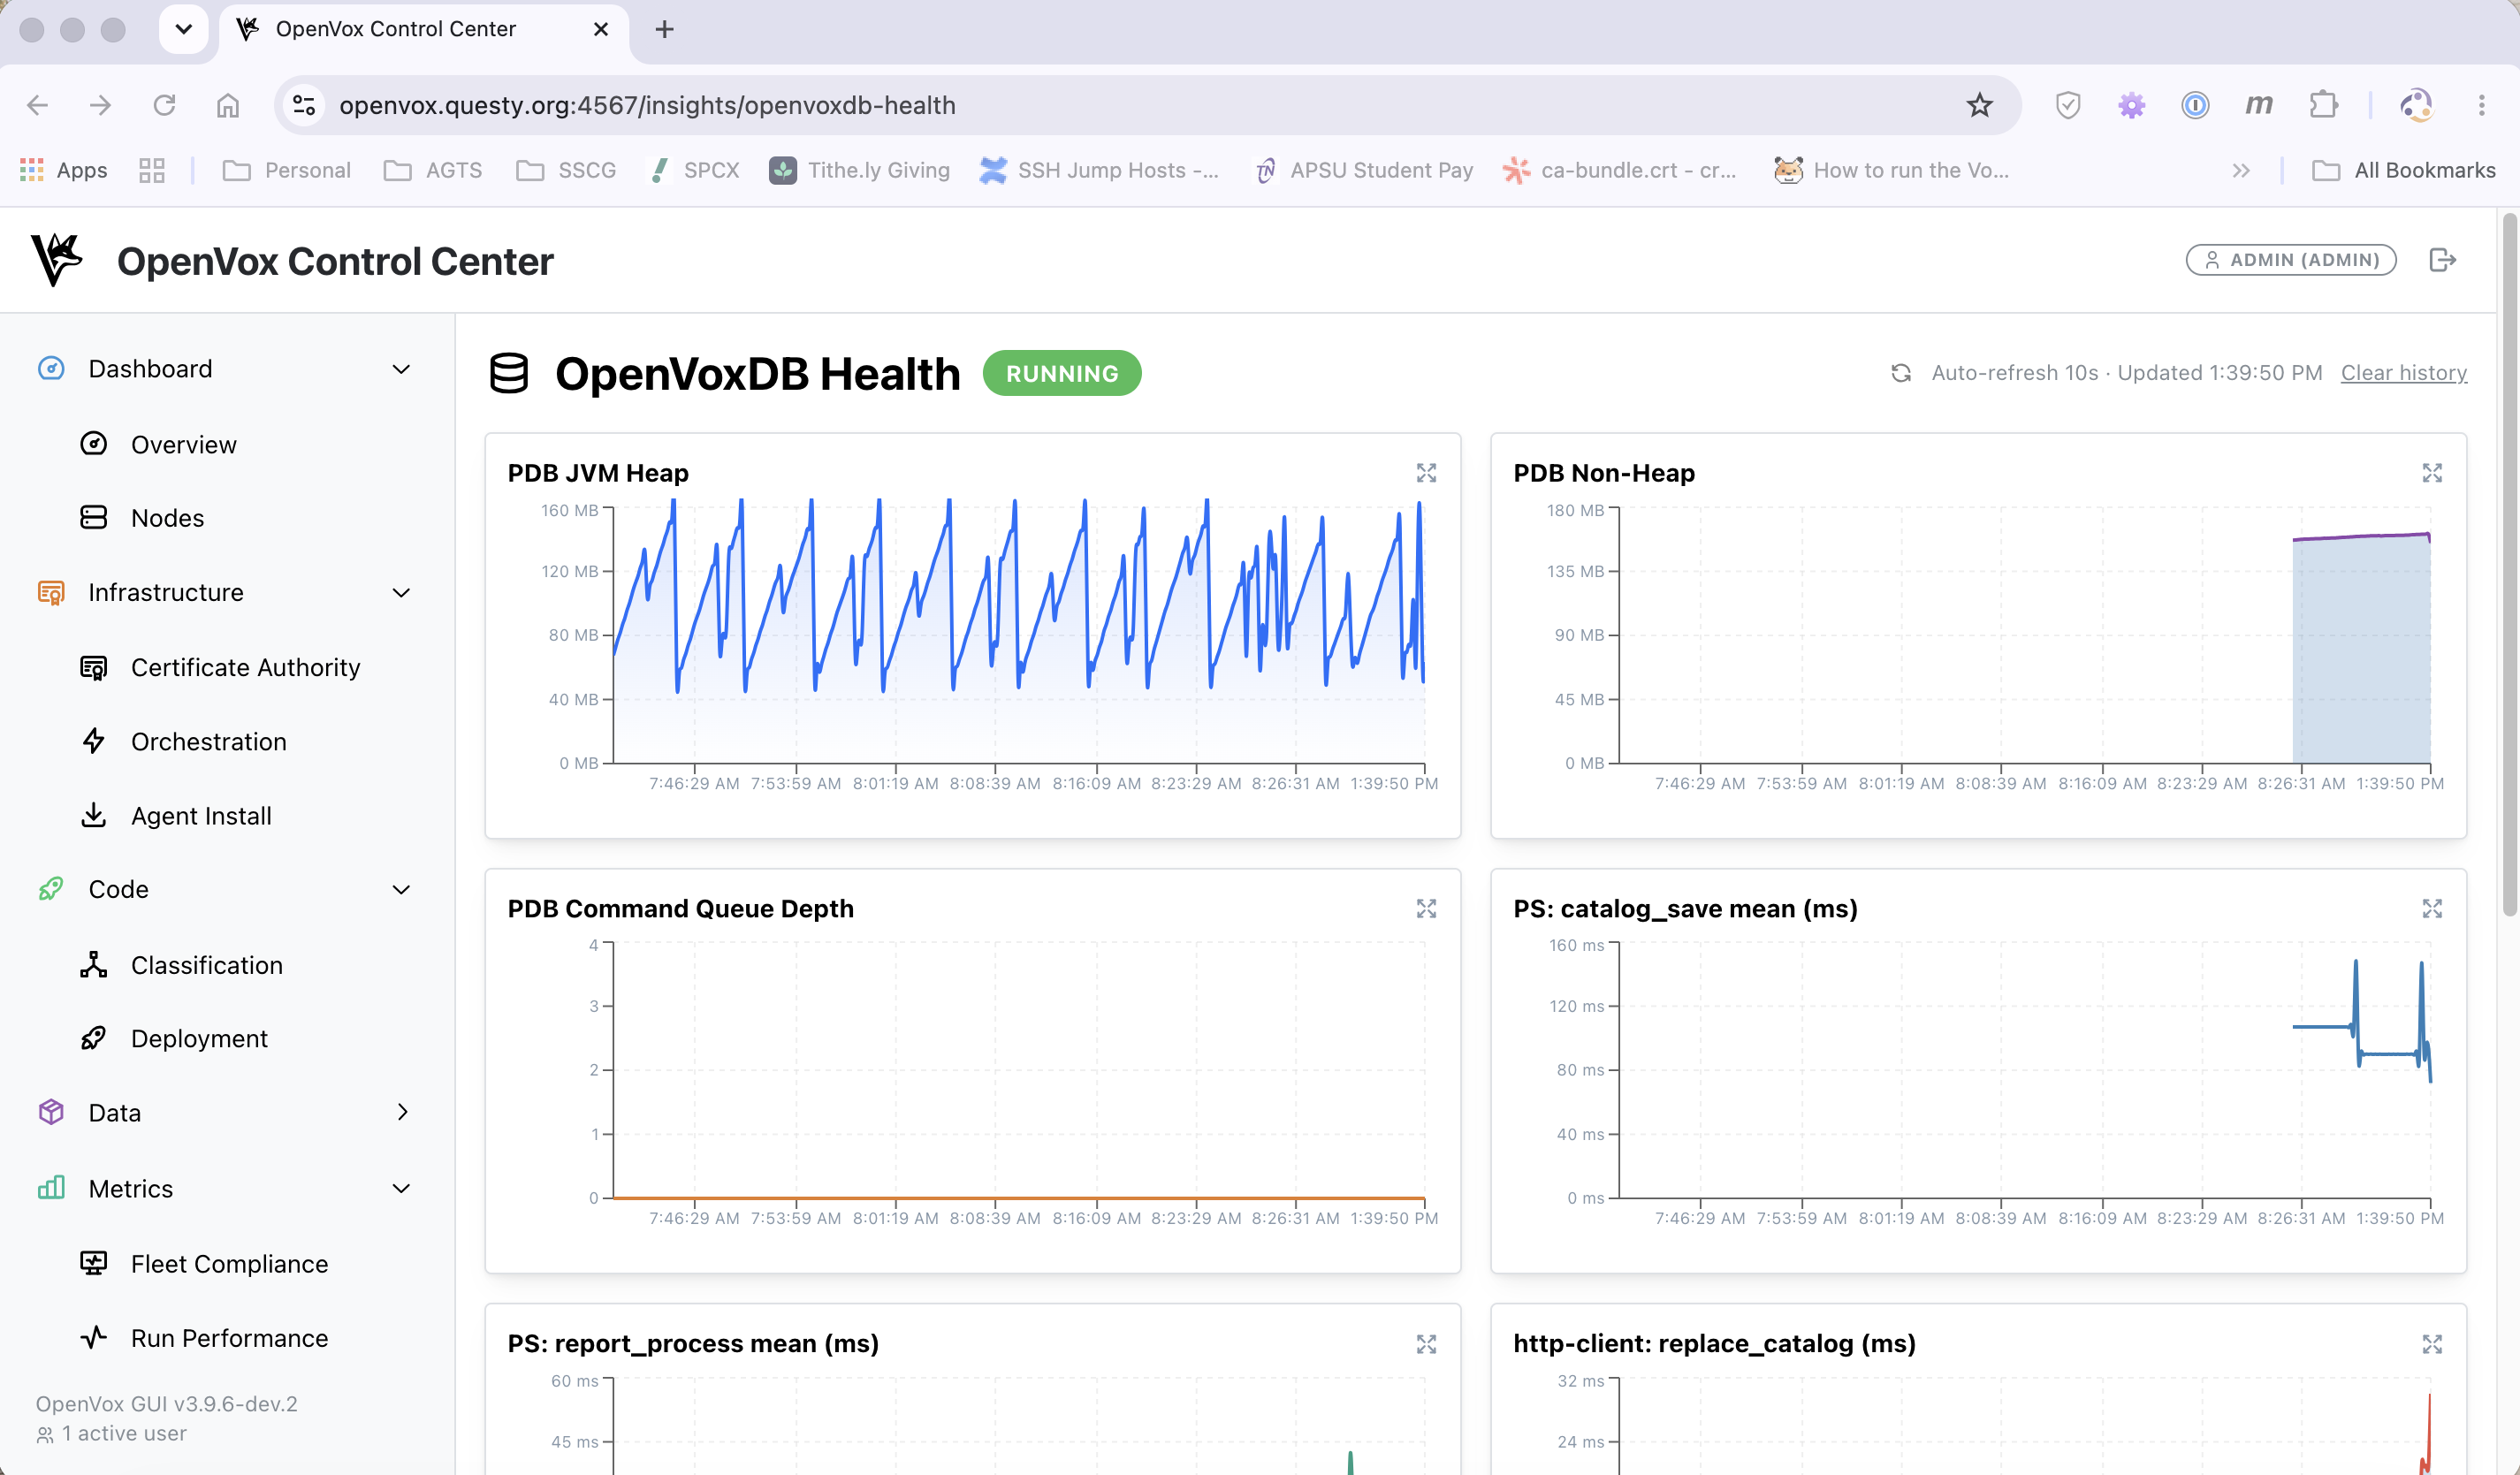Screen dimensions: 2520x1475
Task: Click the auto-refresh icon
Action: 1901,373
